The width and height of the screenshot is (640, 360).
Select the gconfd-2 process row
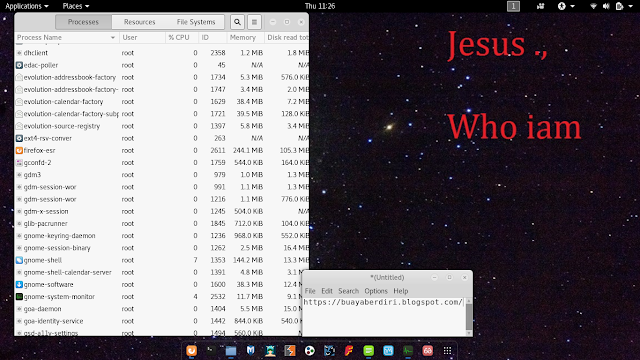click(x=162, y=163)
